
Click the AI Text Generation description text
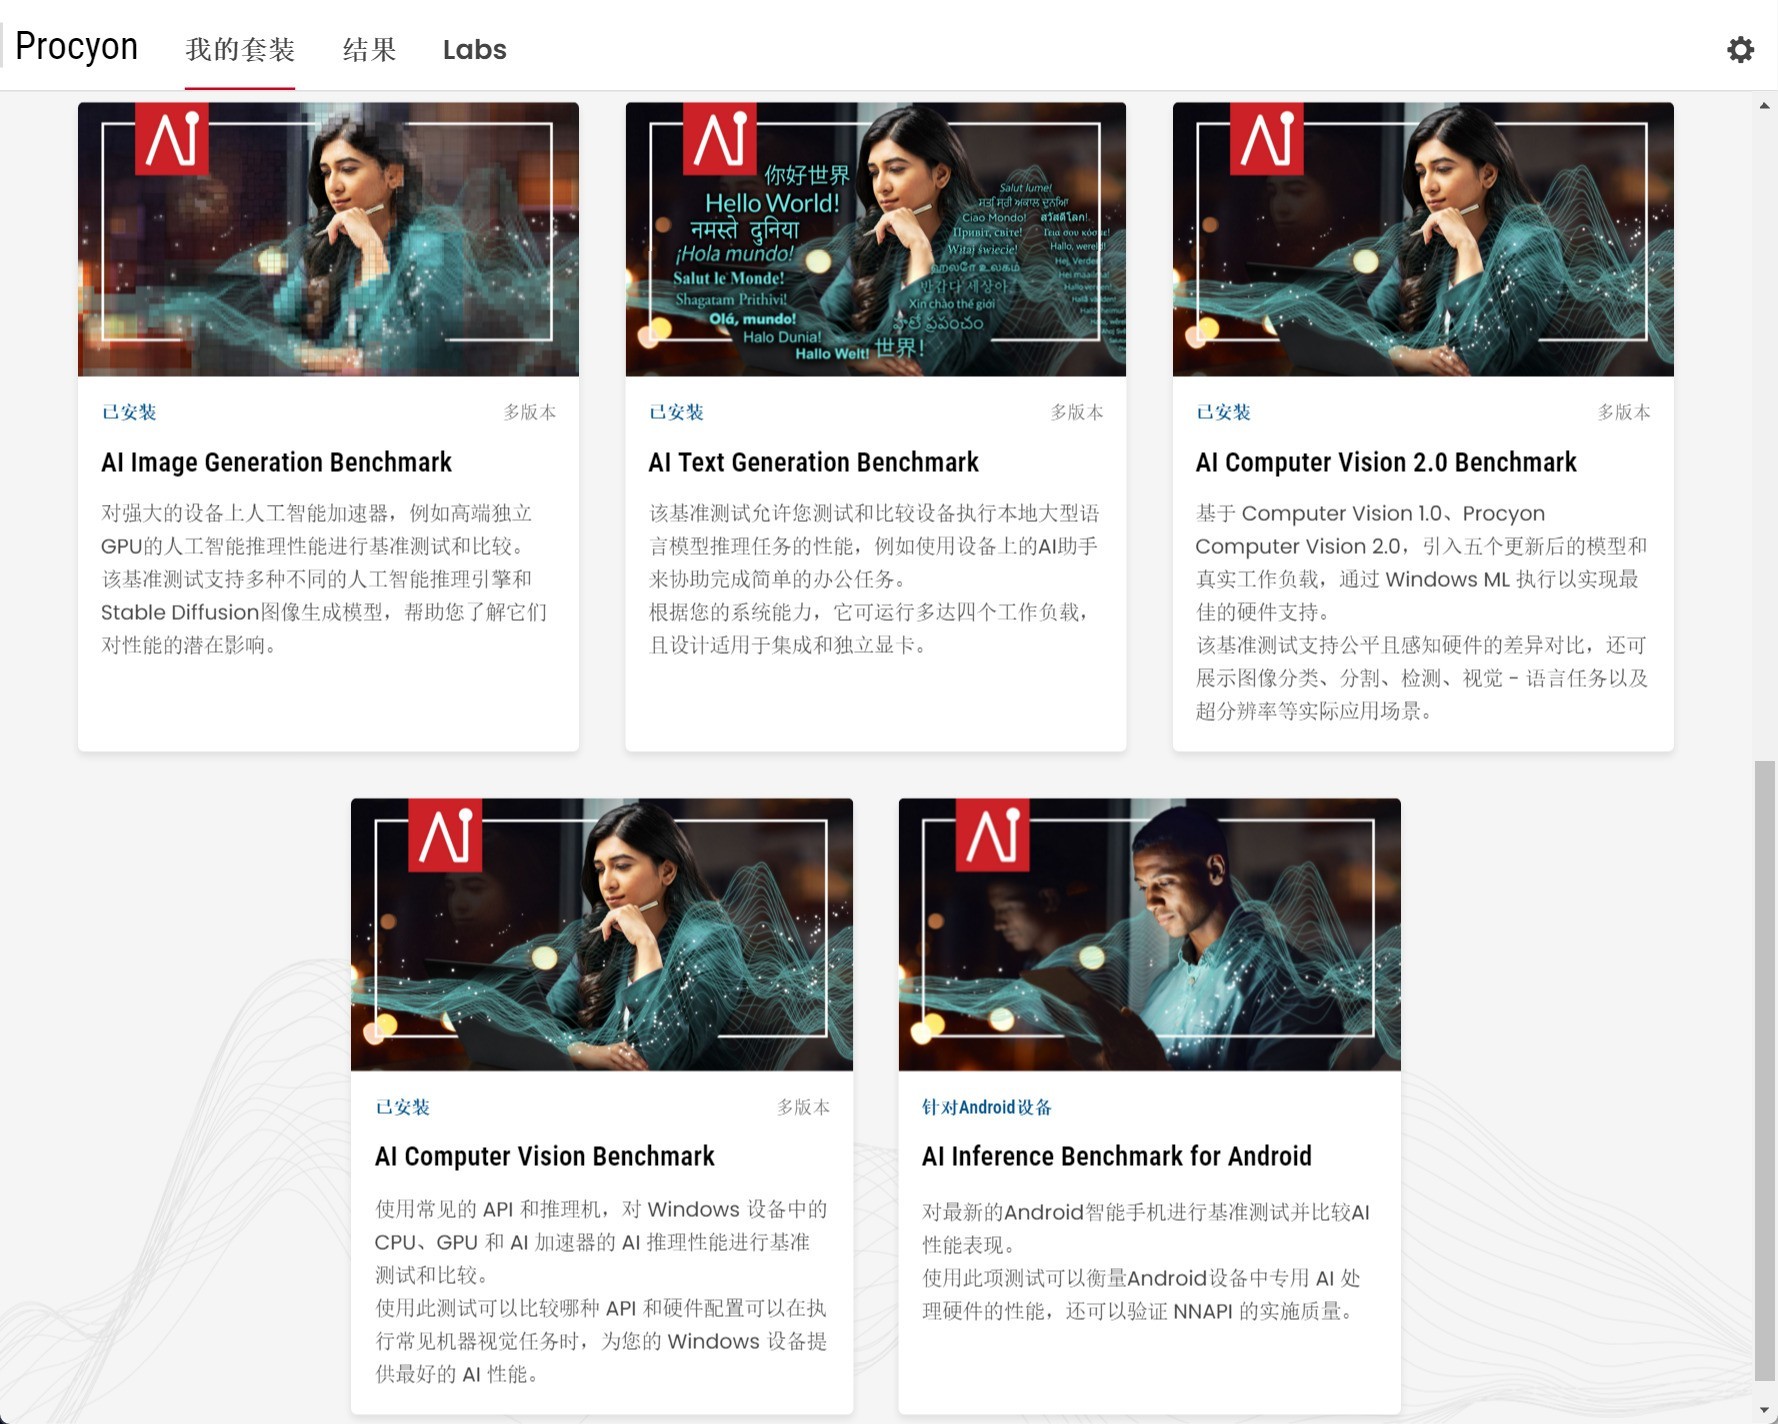(x=874, y=579)
